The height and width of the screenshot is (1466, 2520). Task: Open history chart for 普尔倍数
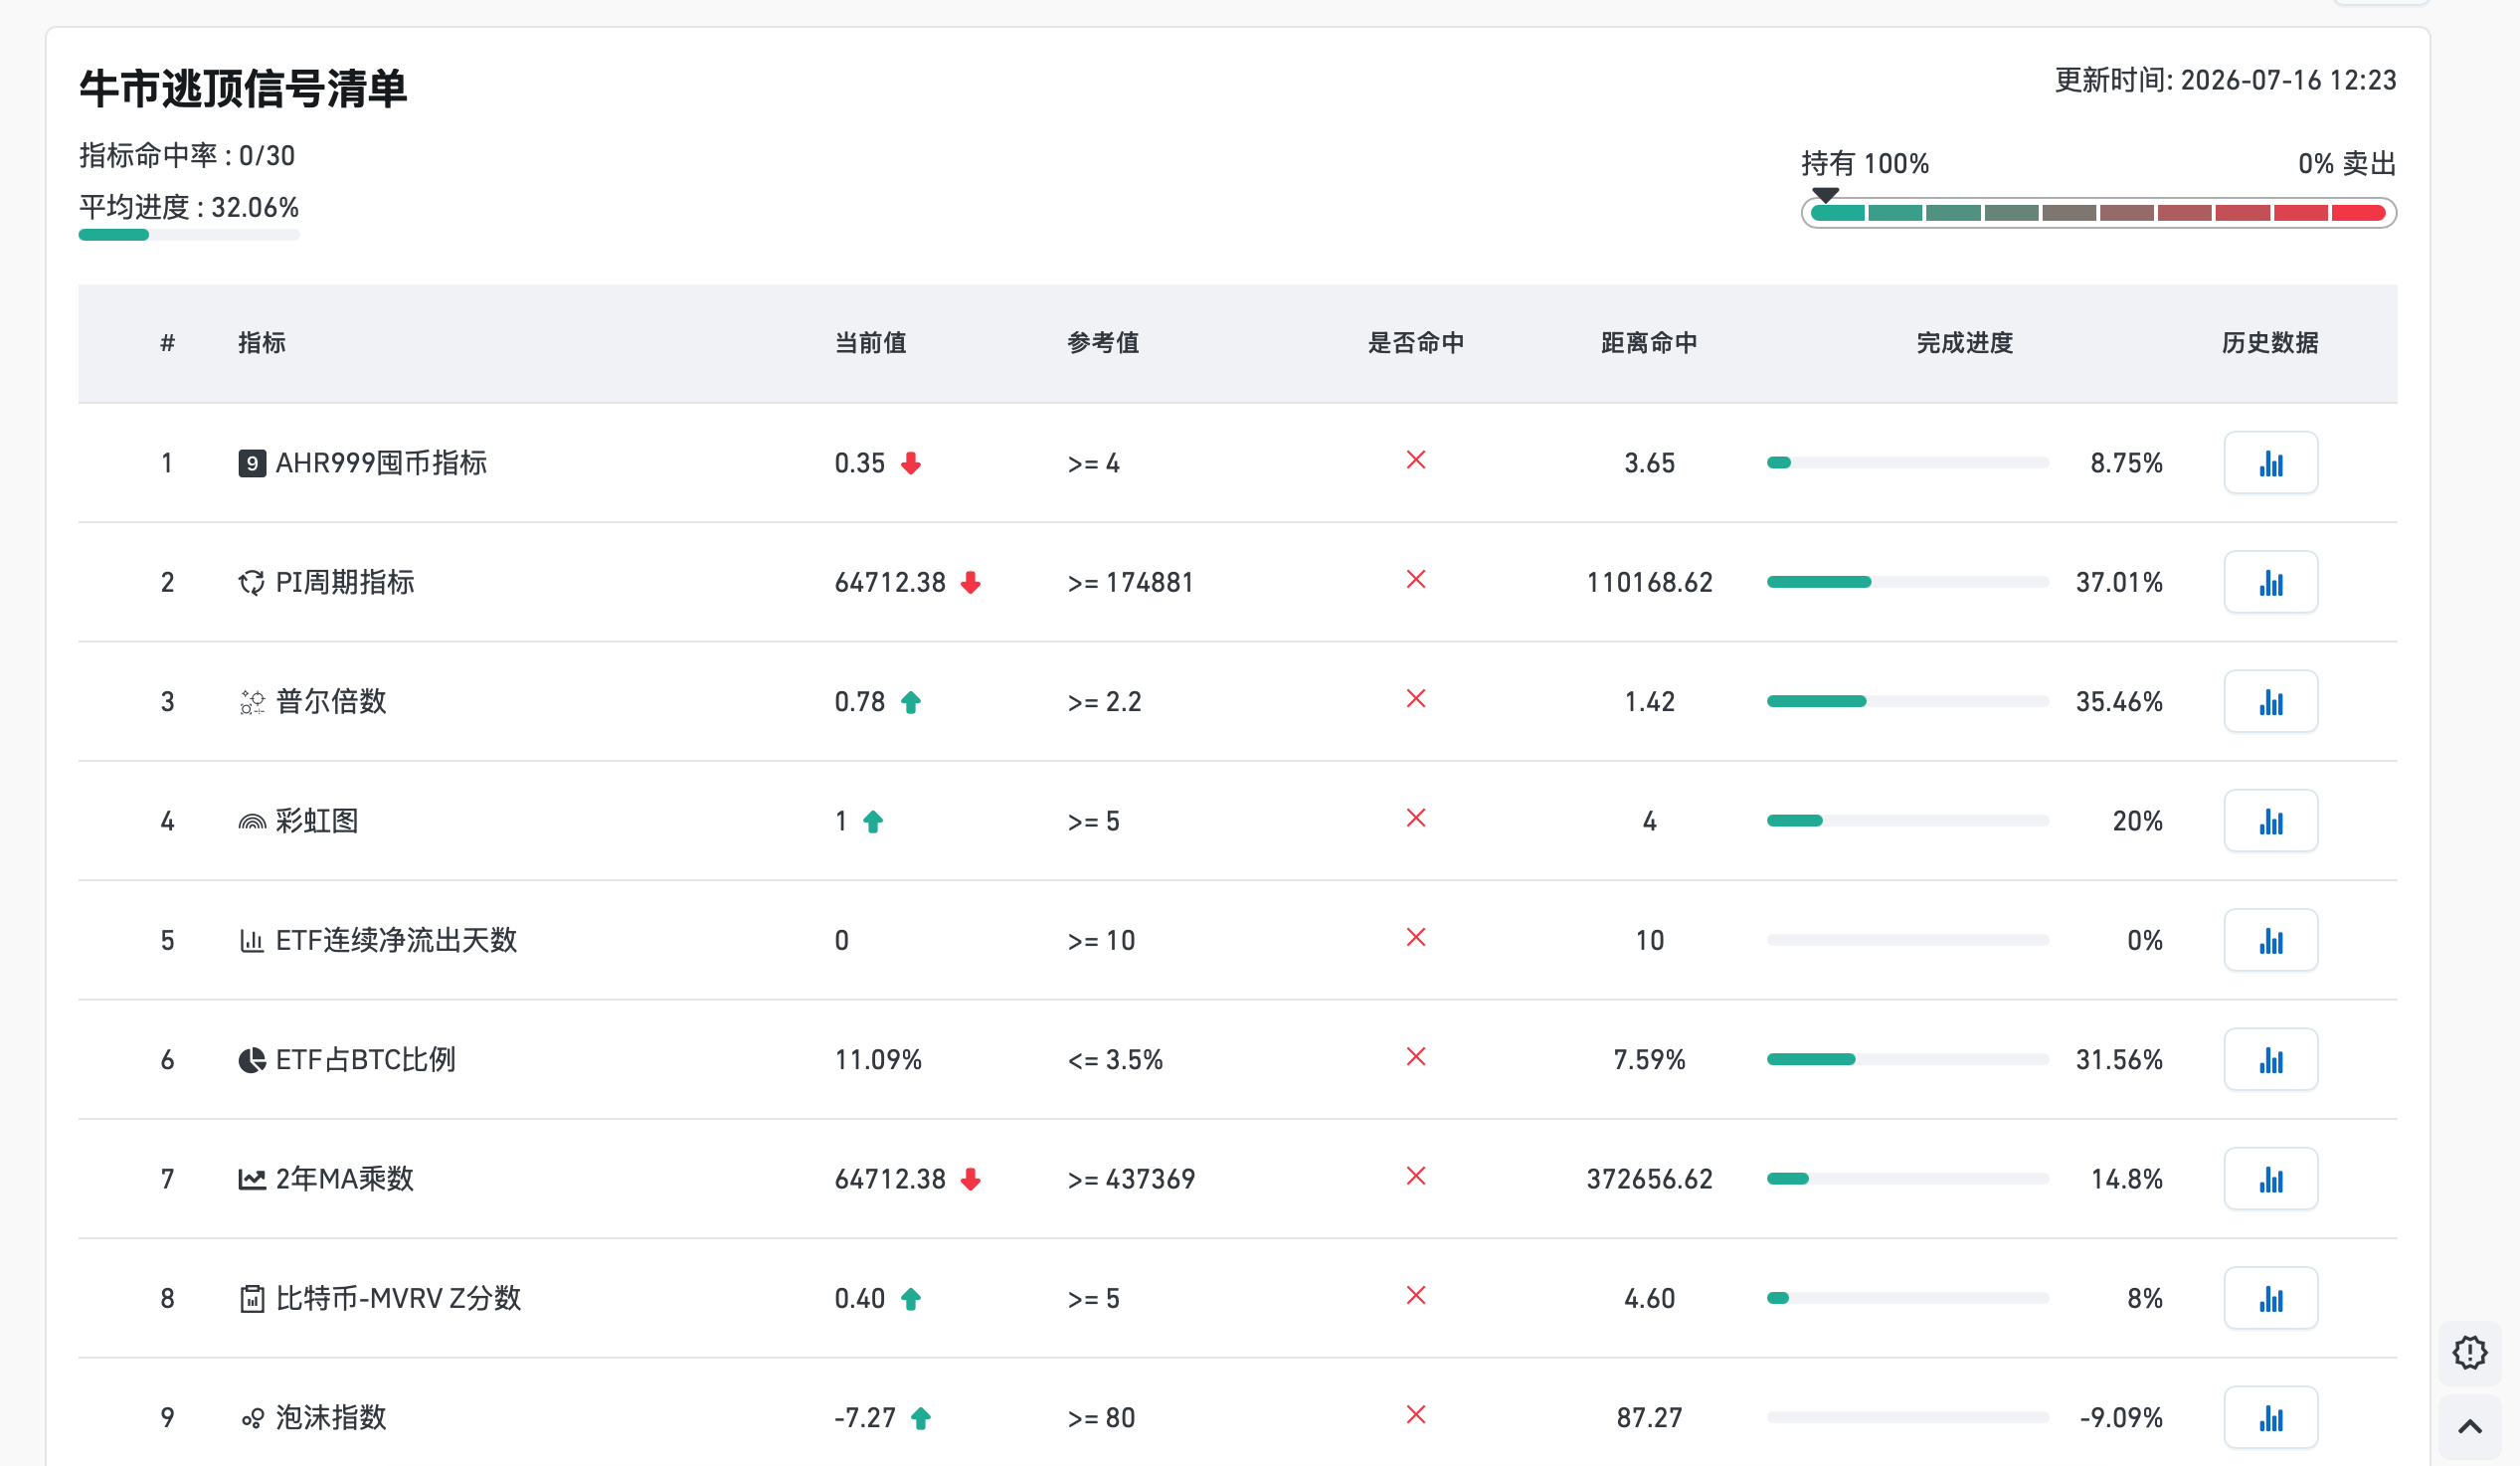click(2270, 701)
